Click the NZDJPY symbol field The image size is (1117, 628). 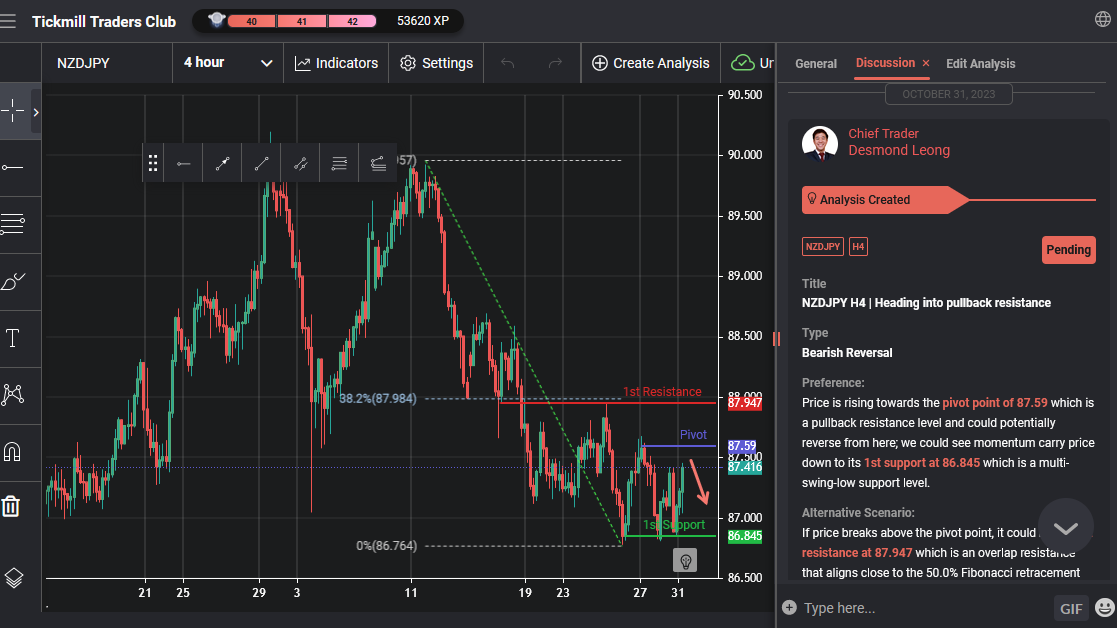coord(107,63)
